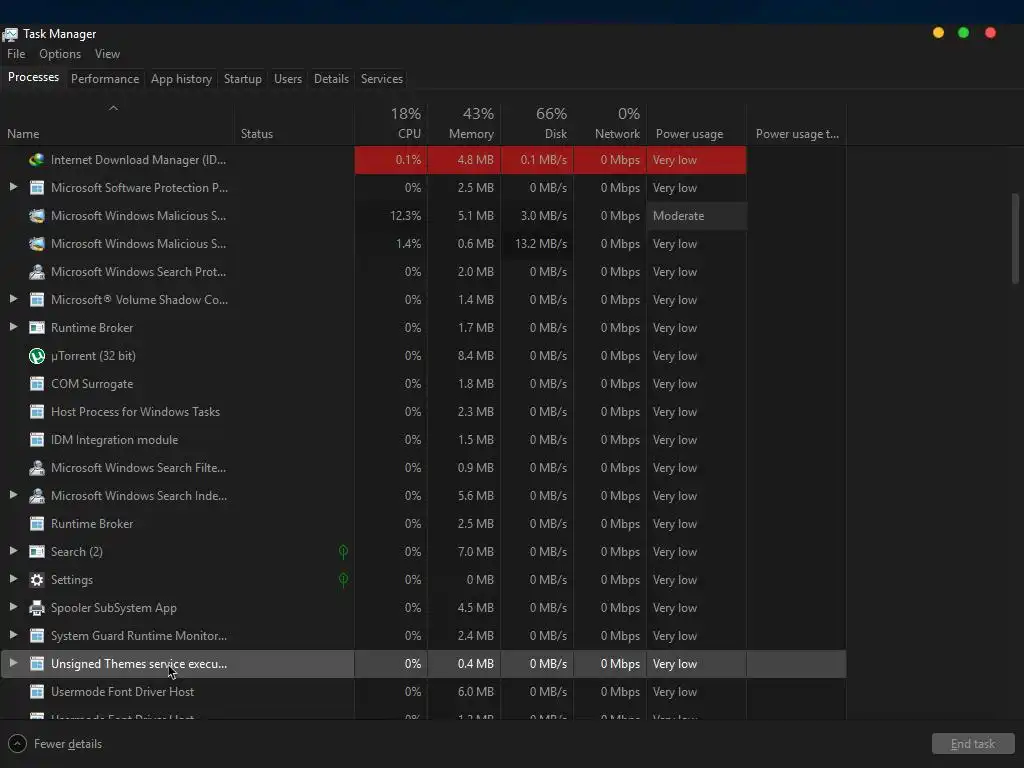Screen dimensions: 1024x768
Task: Click the Unsigned Themes service icon
Action: pyautogui.click(x=37, y=664)
